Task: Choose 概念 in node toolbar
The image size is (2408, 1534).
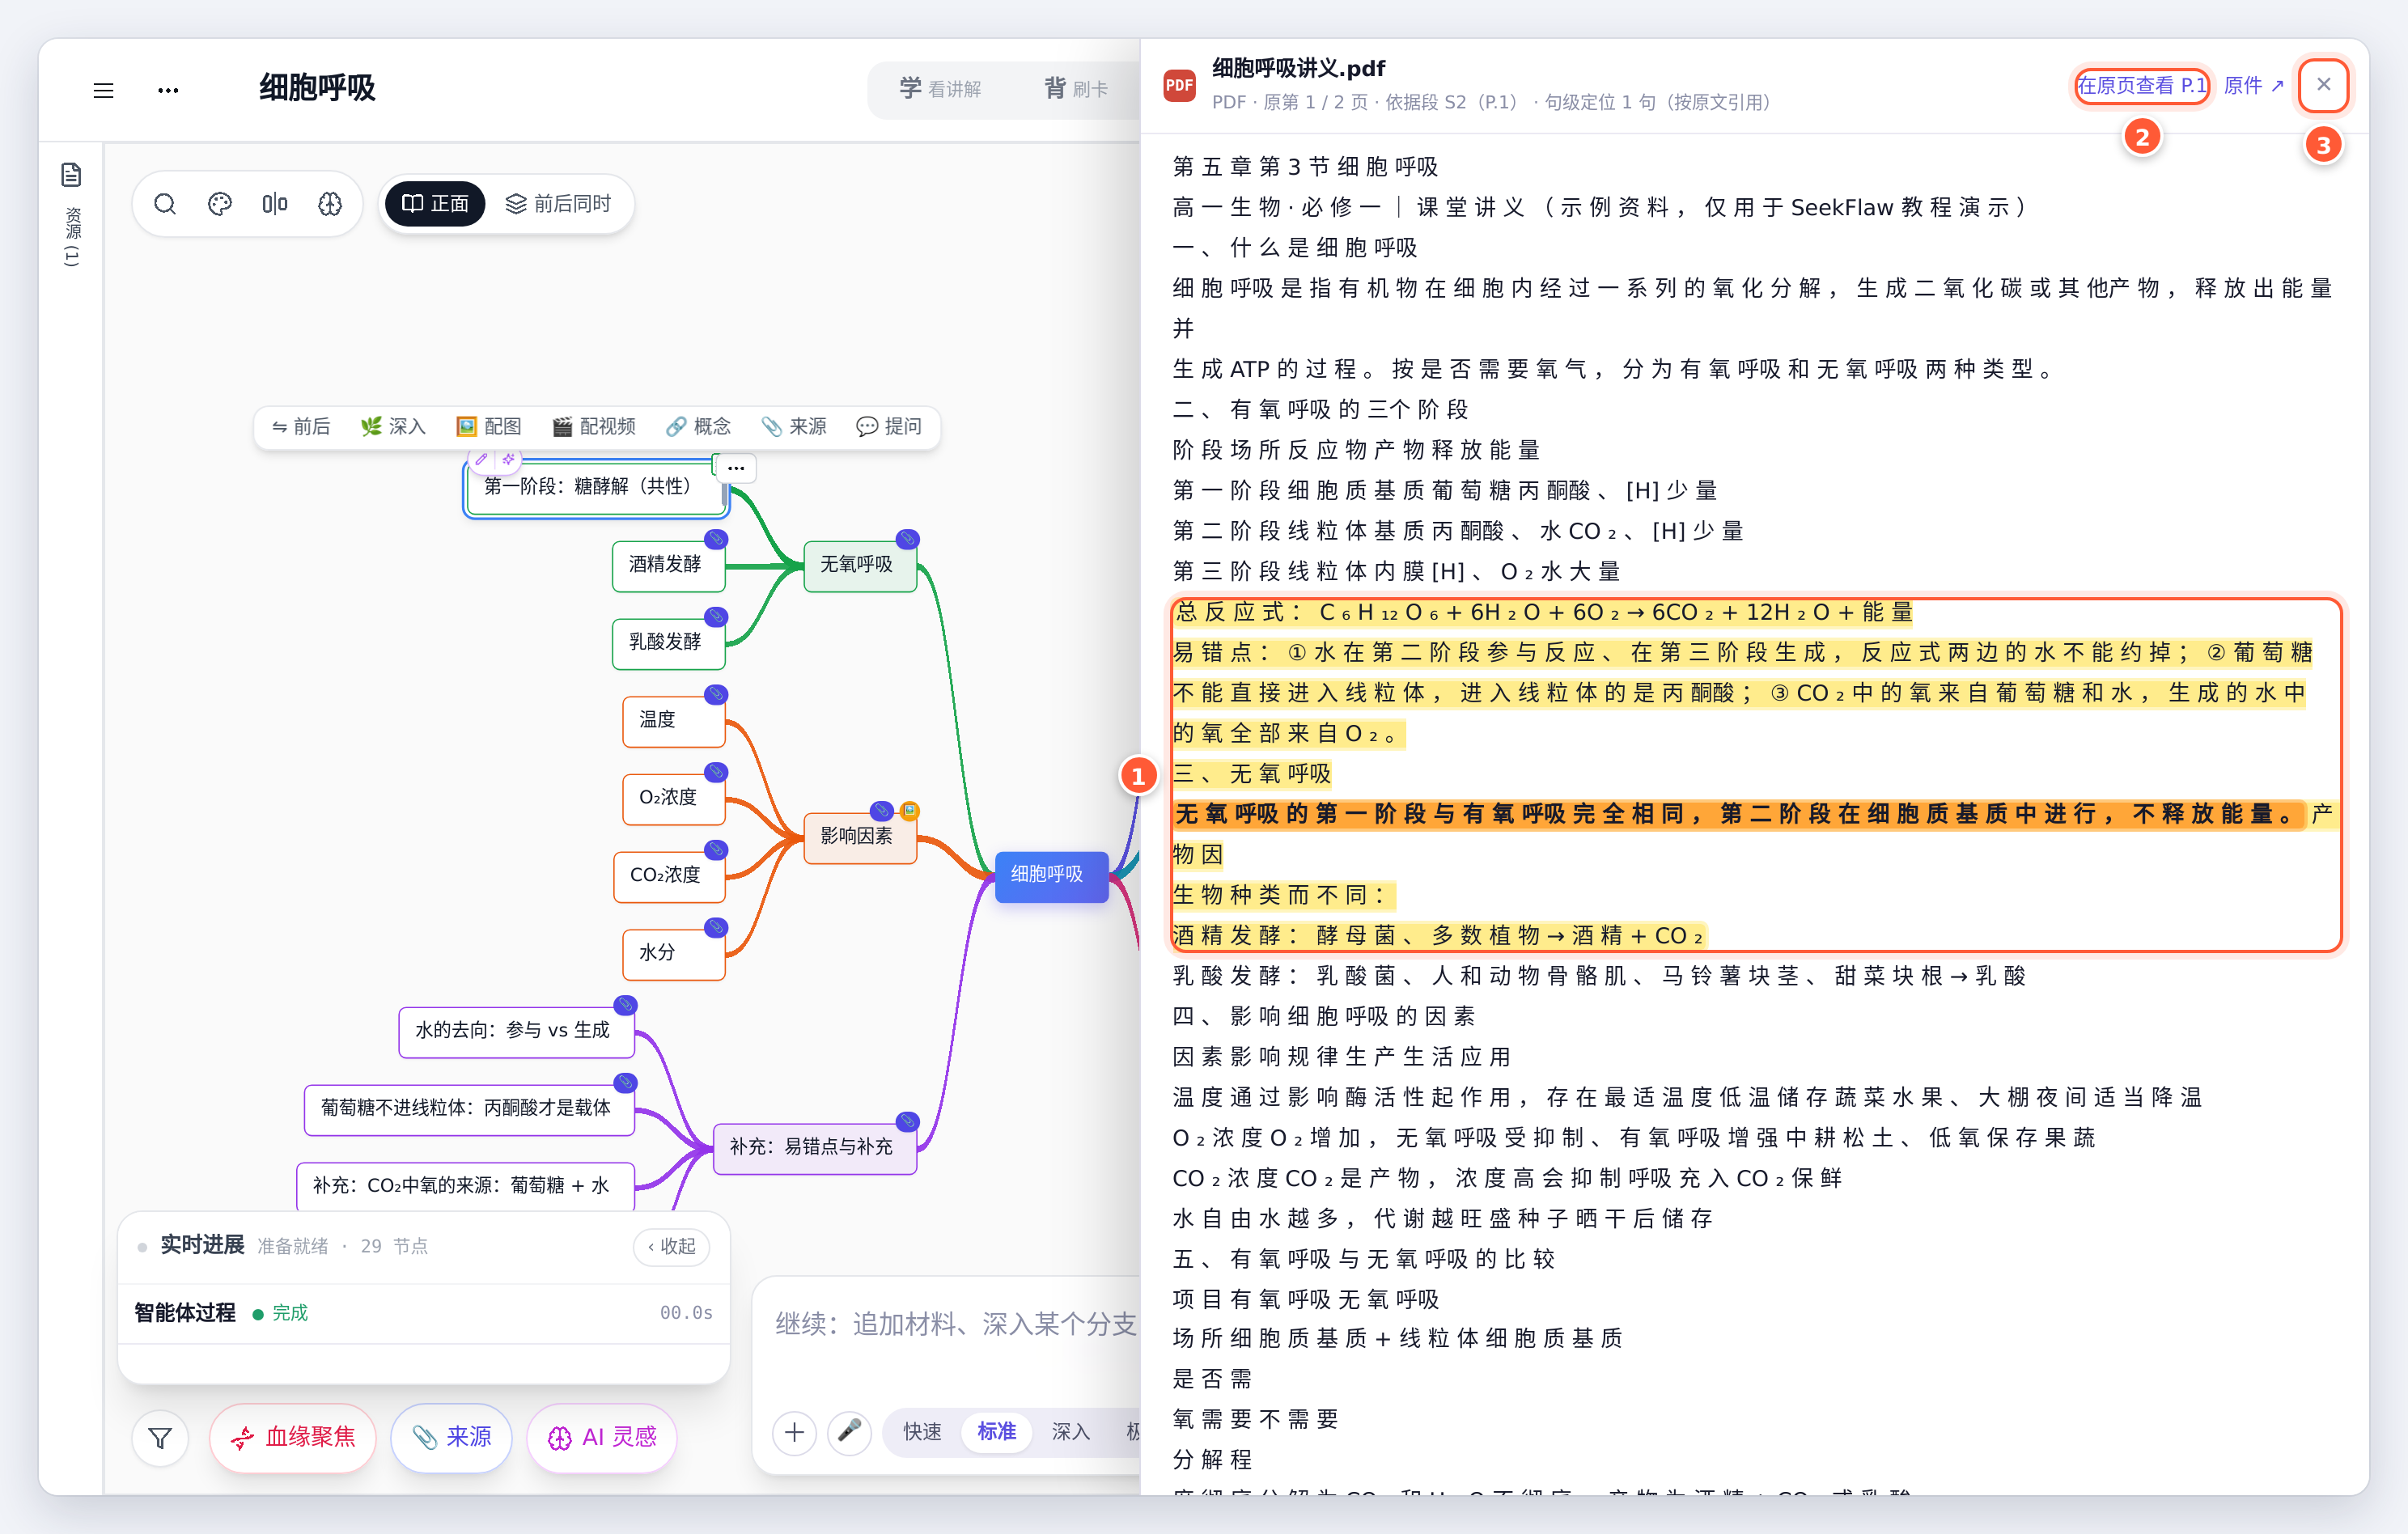Action: point(698,427)
